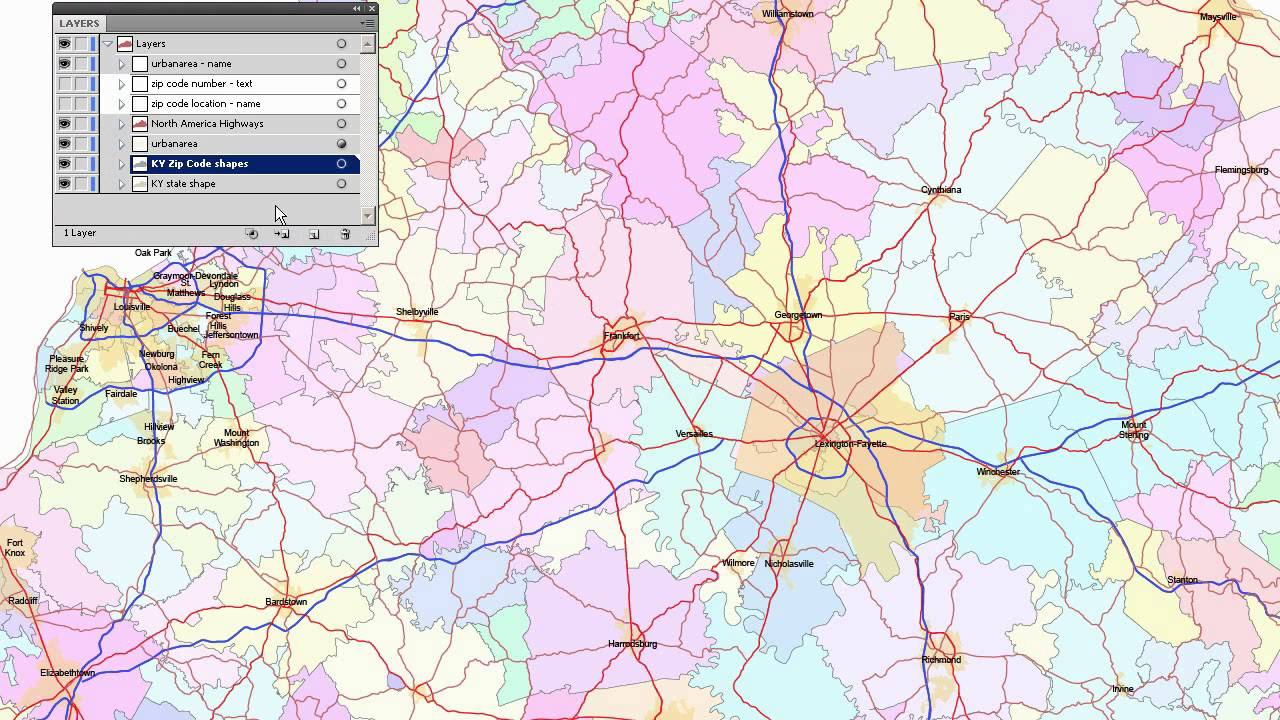Click the Bardstown label on the map
Viewport: 1280px width, 720px height.
point(286,602)
